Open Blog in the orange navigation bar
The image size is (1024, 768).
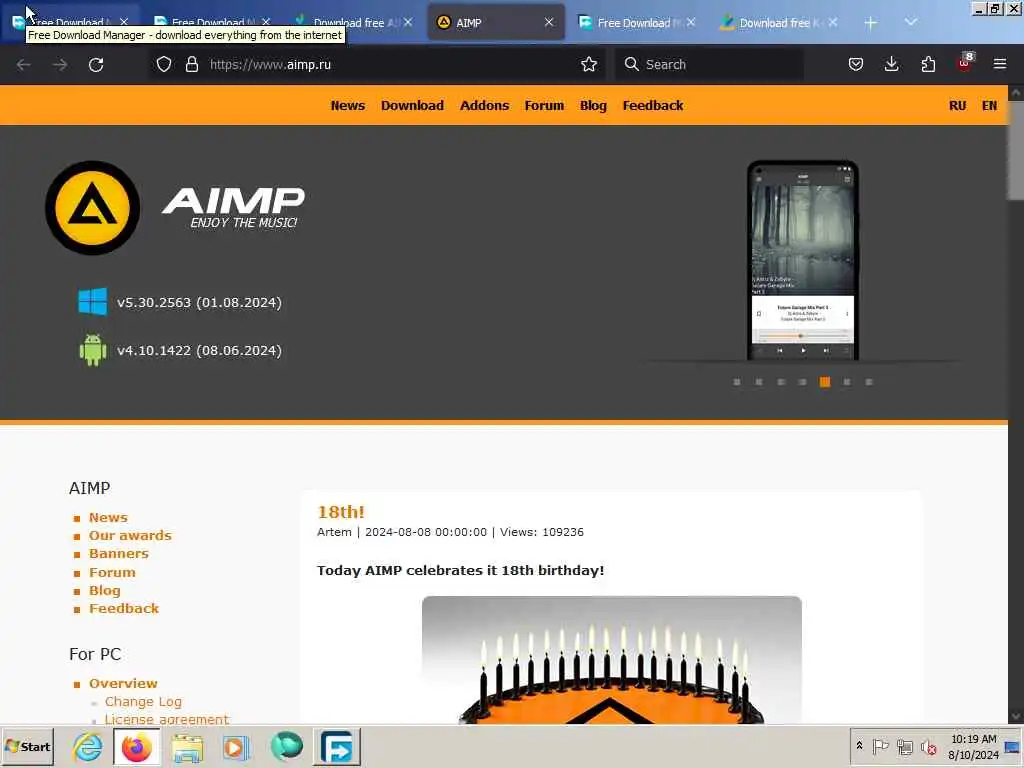[593, 105]
